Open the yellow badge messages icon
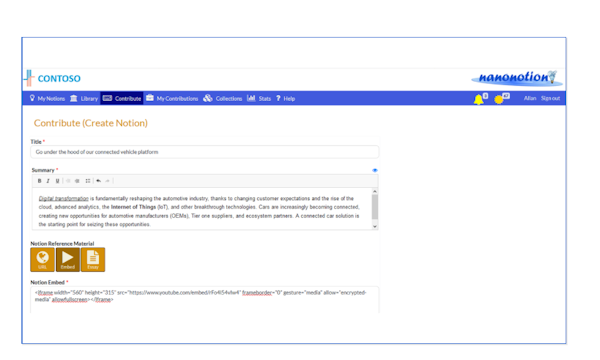This screenshot has width=600, height=360. coord(499,99)
